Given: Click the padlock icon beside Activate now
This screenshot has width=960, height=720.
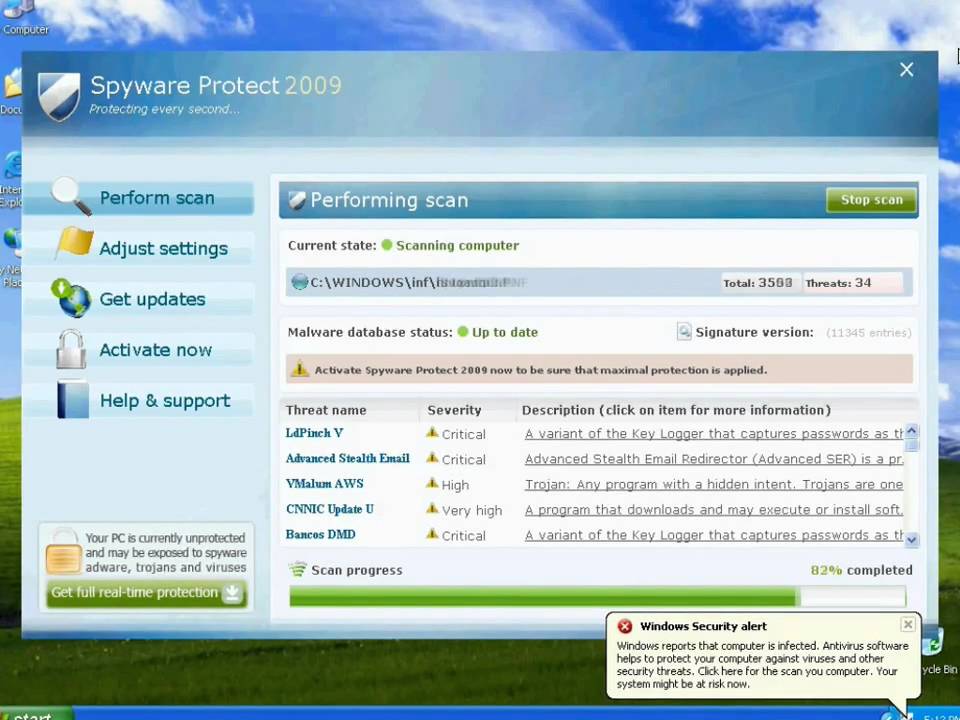Looking at the screenshot, I should point(71,349).
